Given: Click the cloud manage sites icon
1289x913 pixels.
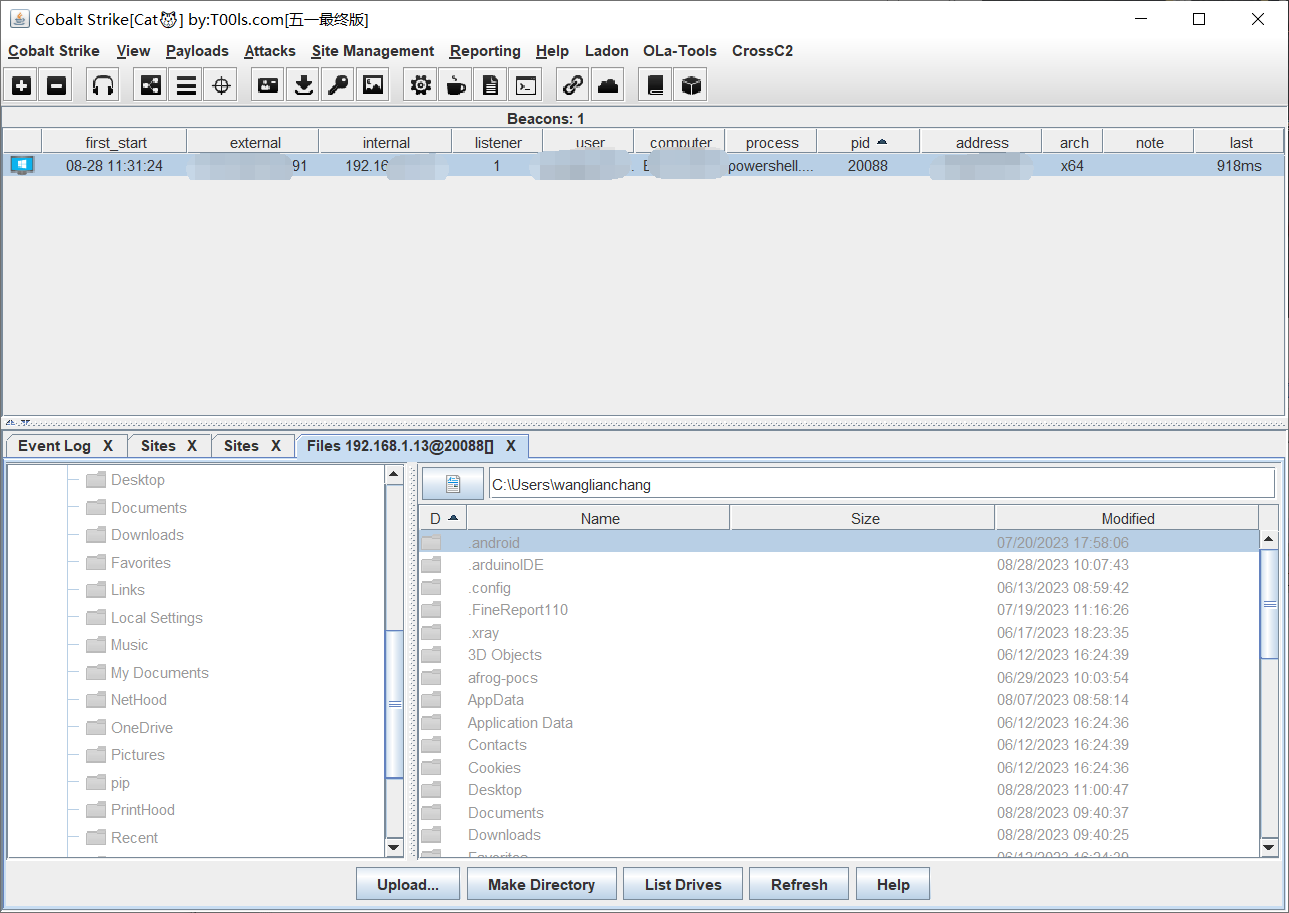Looking at the screenshot, I should pyautogui.click(x=608, y=85).
